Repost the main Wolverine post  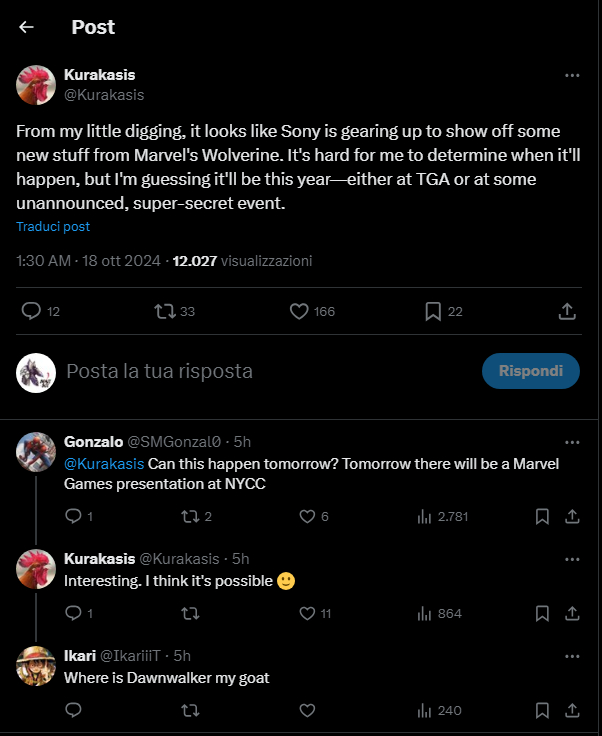click(166, 311)
